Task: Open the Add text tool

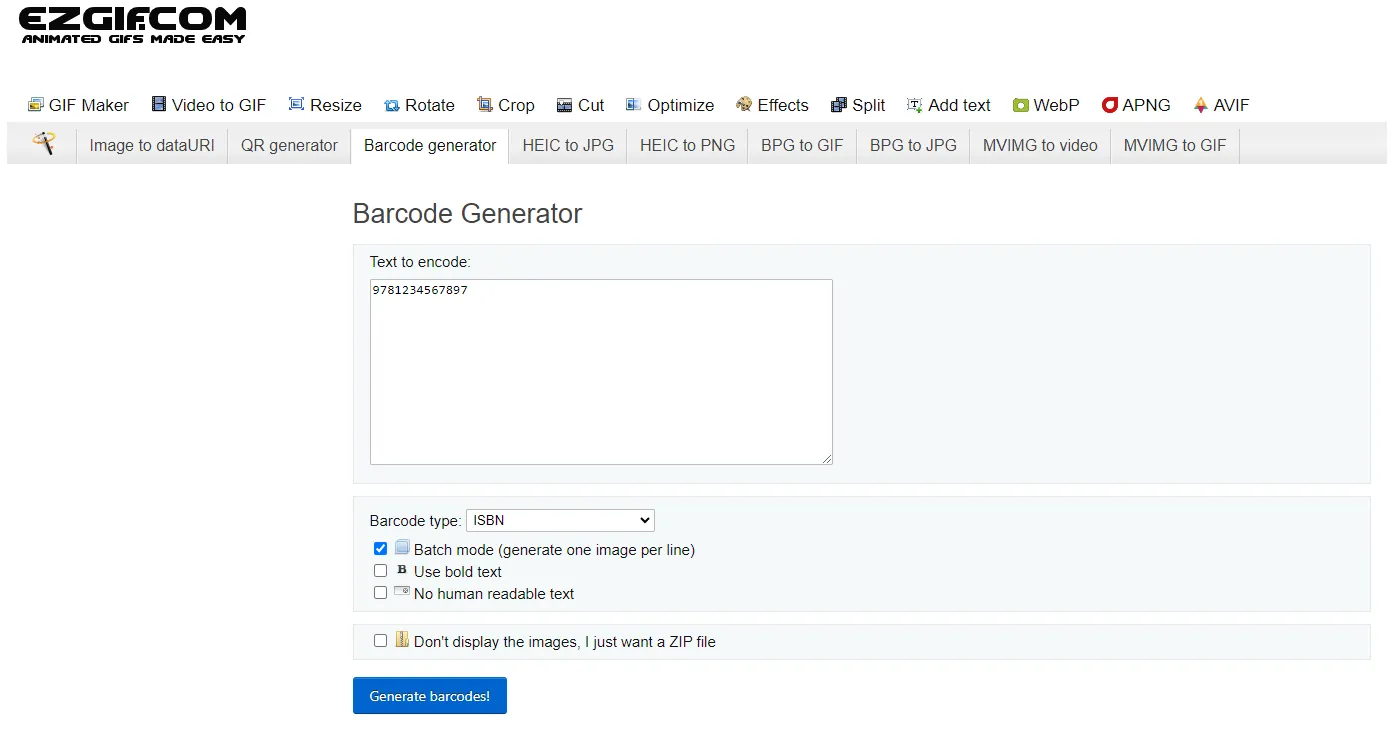Action: tap(948, 105)
